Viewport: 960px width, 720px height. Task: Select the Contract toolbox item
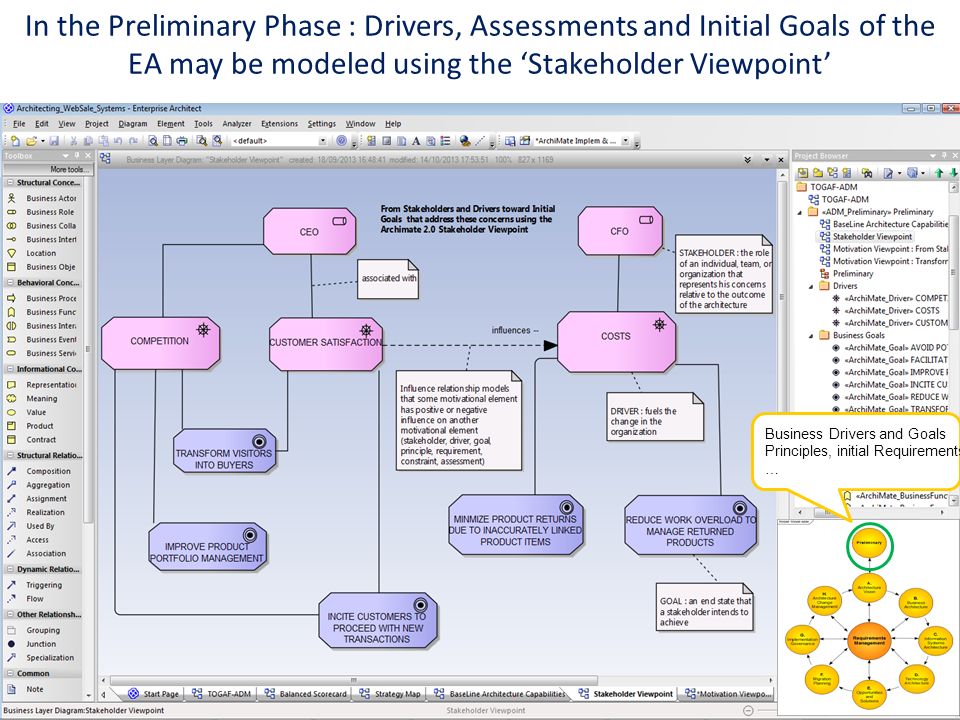42,440
